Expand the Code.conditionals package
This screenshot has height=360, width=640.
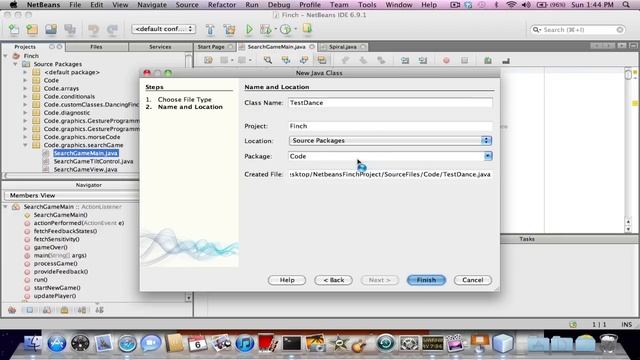pos(25,96)
